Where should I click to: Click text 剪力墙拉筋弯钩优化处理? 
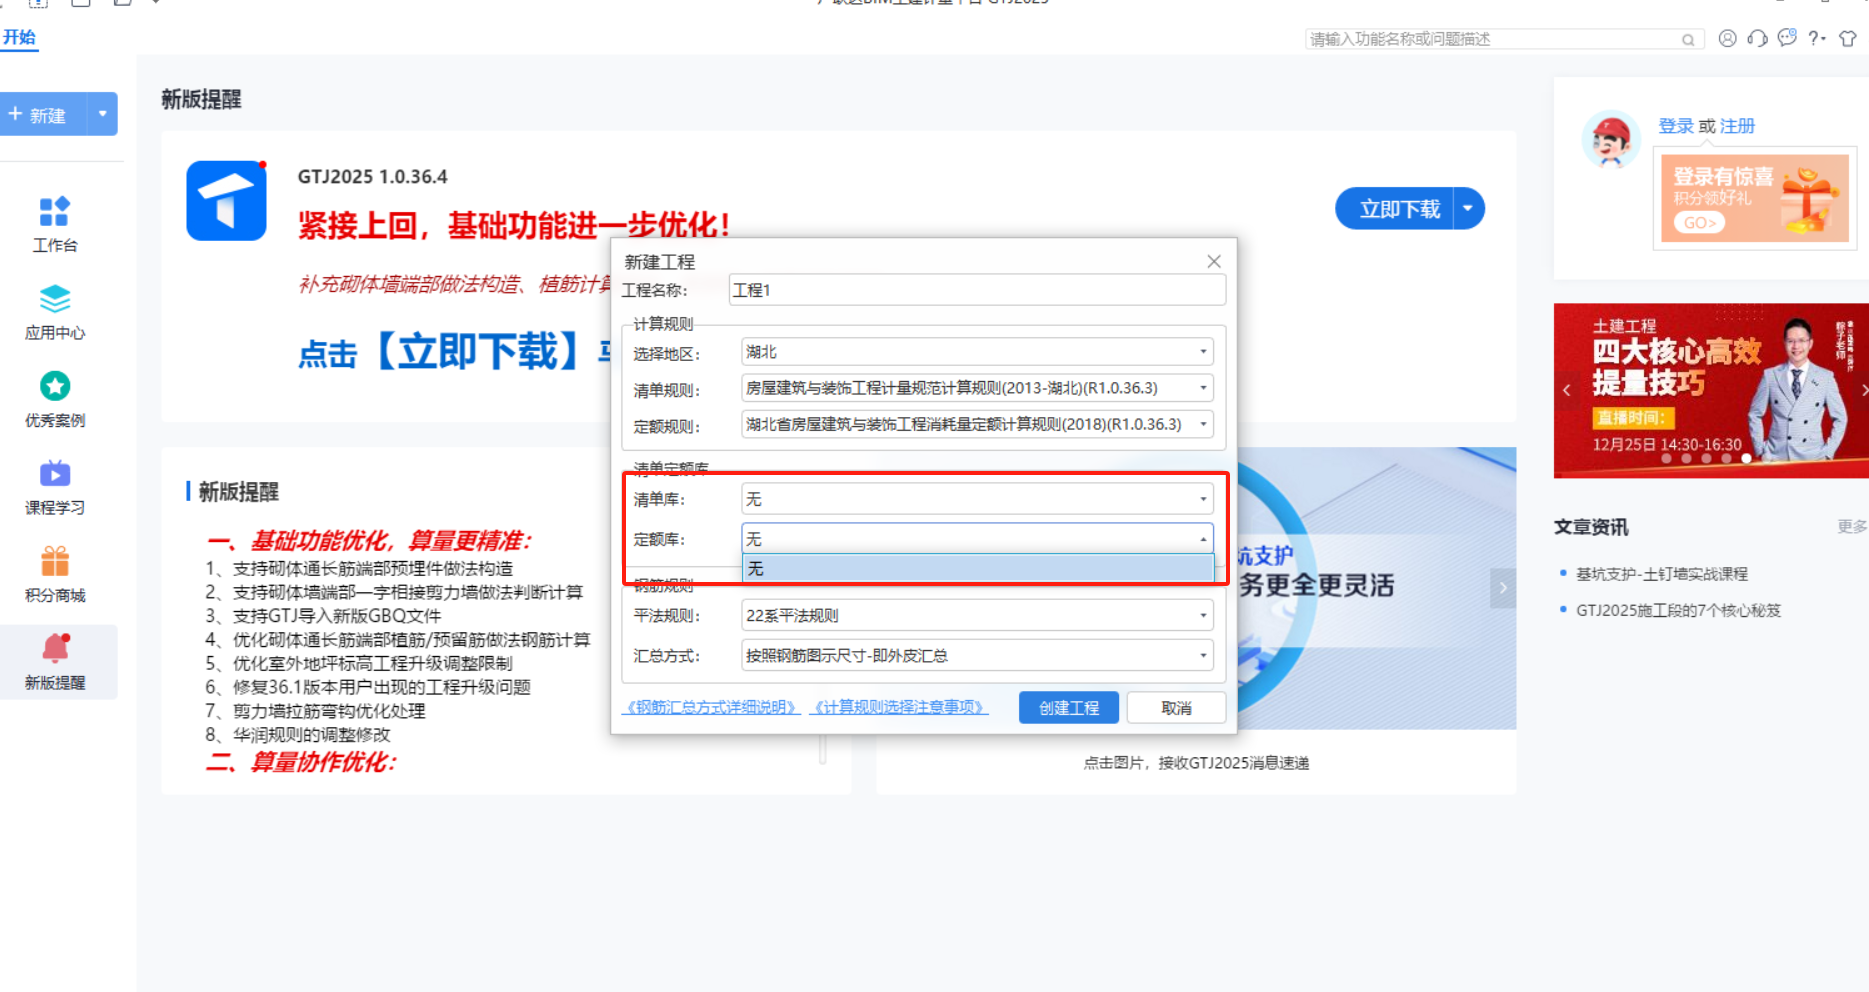(x=329, y=711)
